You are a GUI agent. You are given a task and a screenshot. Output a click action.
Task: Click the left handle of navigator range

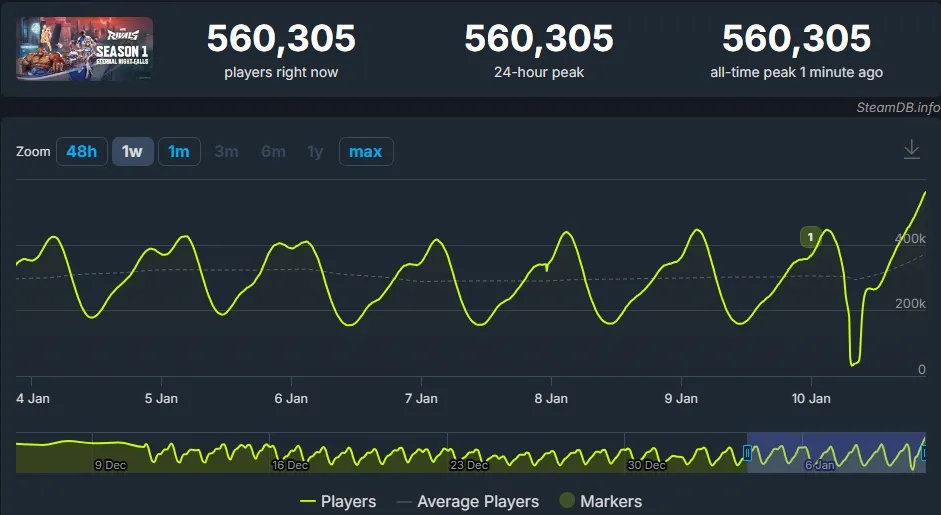tap(747, 453)
